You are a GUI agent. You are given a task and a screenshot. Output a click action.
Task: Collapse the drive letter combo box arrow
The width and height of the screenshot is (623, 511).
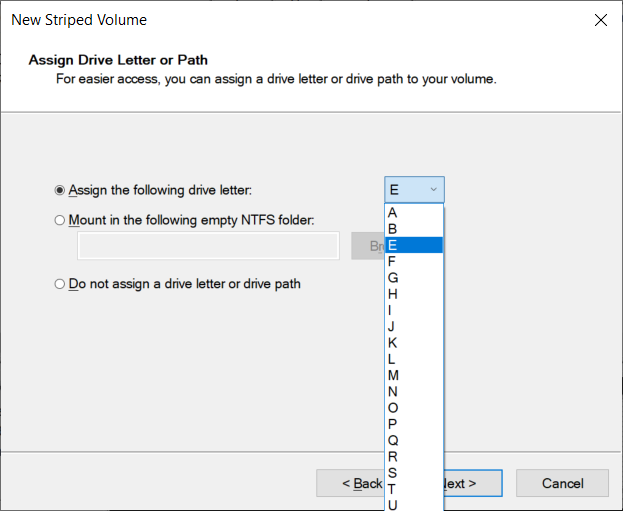tap(433, 190)
